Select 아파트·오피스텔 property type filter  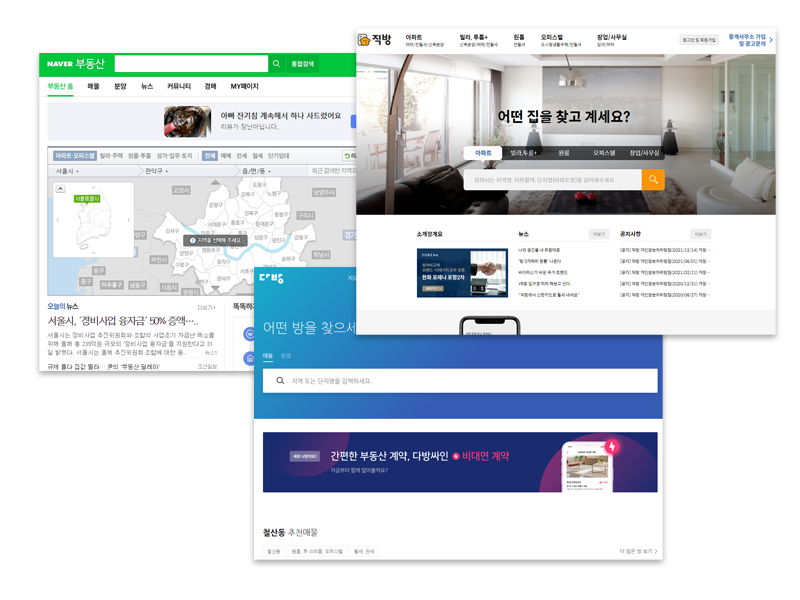pos(74,156)
